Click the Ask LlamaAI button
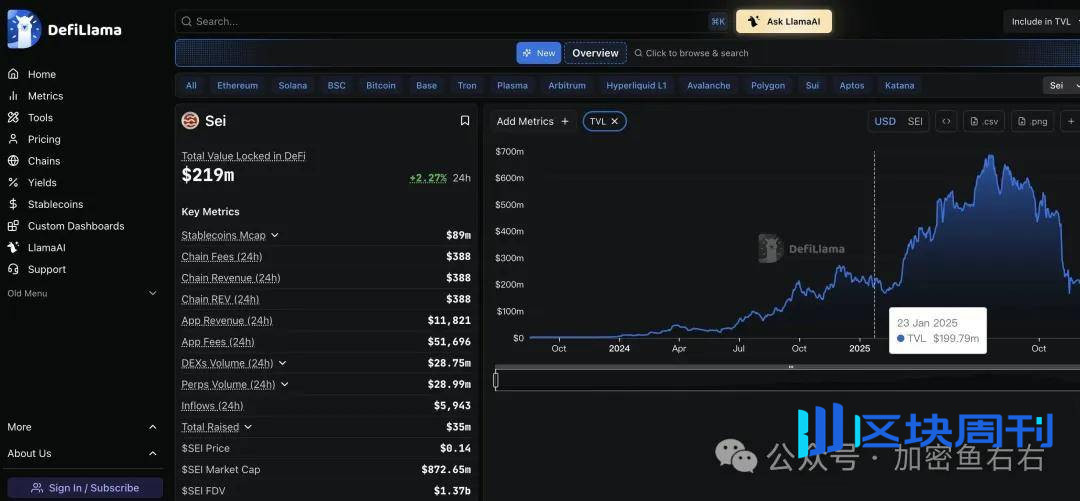Image resolution: width=1080 pixels, height=501 pixels. [x=784, y=21]
